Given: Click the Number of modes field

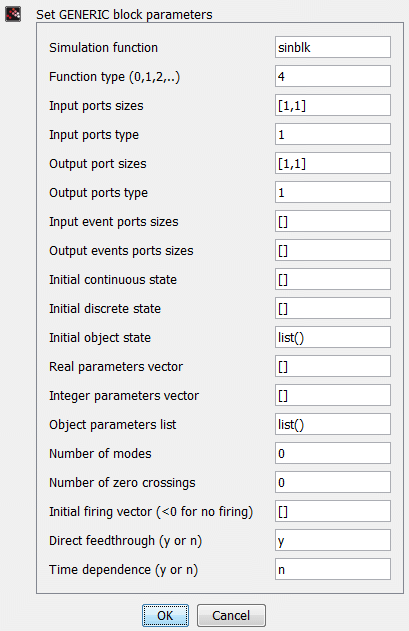Looking at the screenshot, I should (333, 453).
